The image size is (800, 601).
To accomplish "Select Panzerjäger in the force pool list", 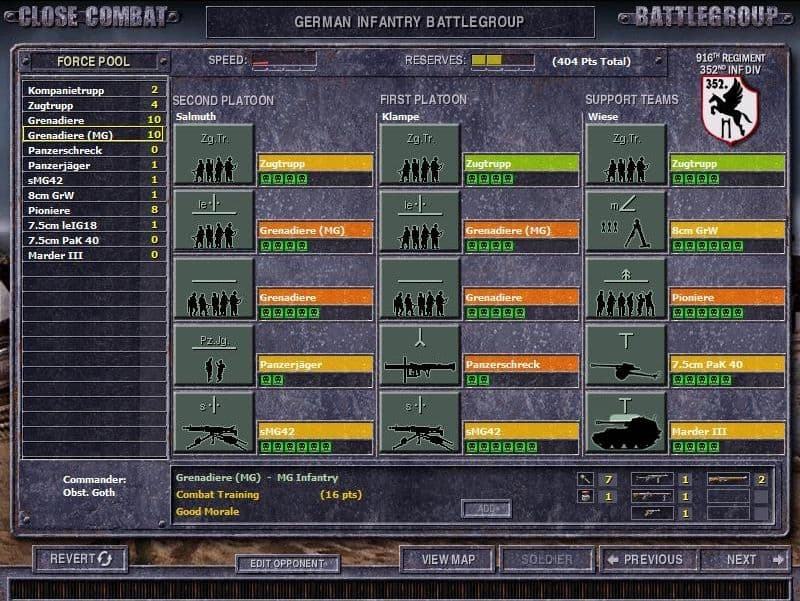I will click(94, 165).
